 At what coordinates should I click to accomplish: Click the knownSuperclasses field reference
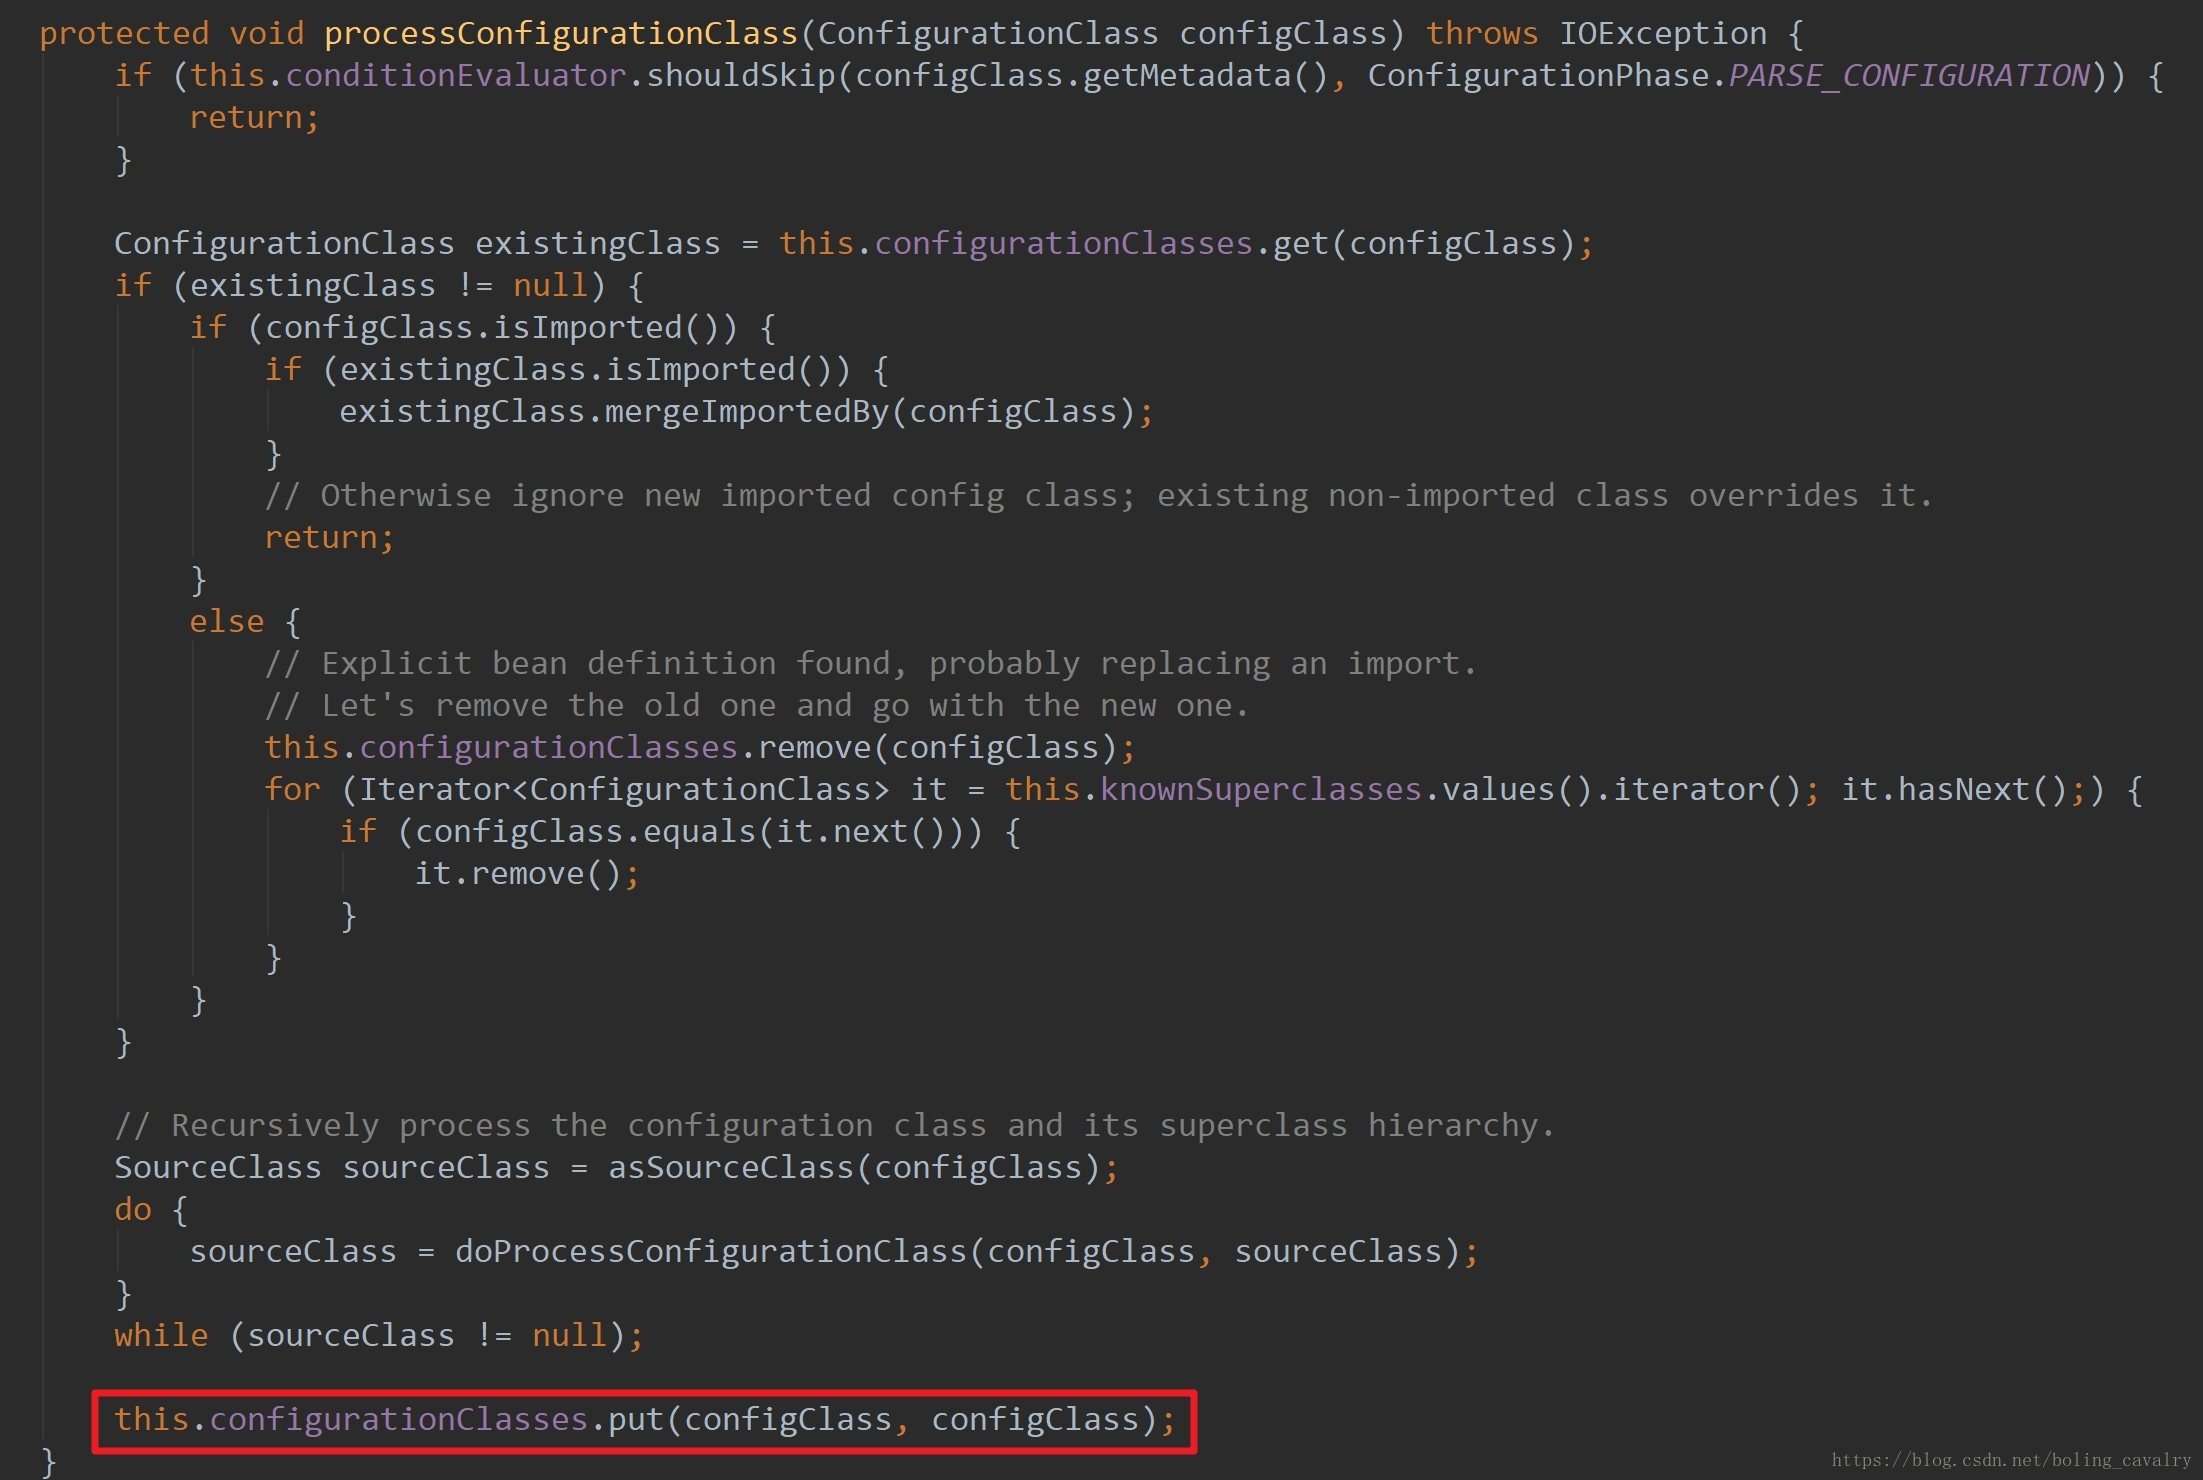(1260, 790)
